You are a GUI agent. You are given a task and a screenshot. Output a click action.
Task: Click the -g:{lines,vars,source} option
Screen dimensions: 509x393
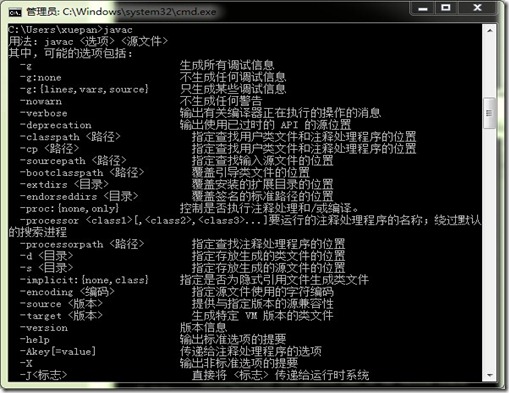click(x=84, y=89)
